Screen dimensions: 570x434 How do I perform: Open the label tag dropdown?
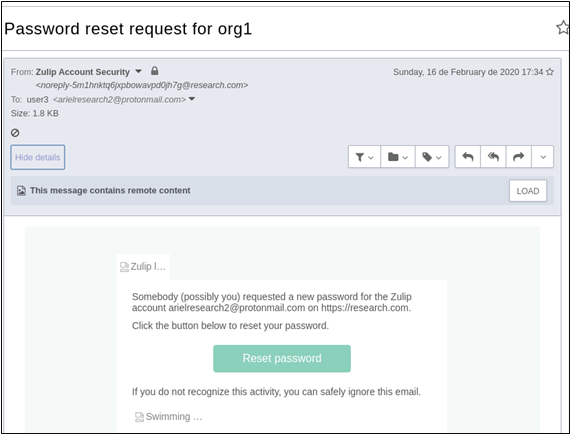tap(432, 157)
